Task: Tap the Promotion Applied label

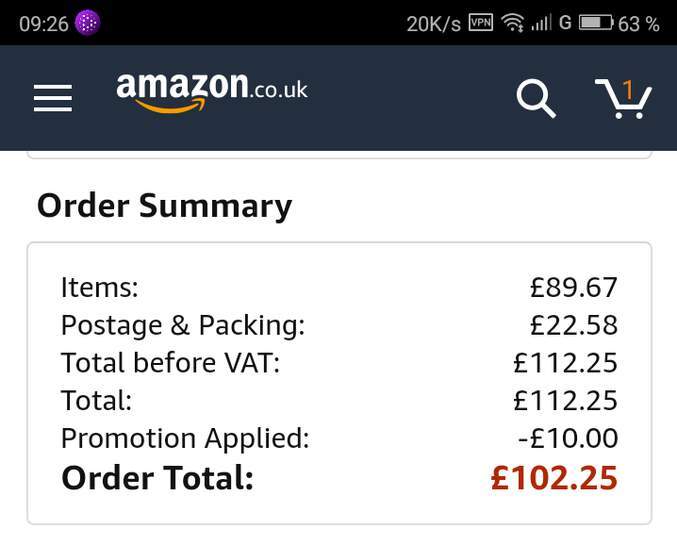Action: (x=185, y=438)
